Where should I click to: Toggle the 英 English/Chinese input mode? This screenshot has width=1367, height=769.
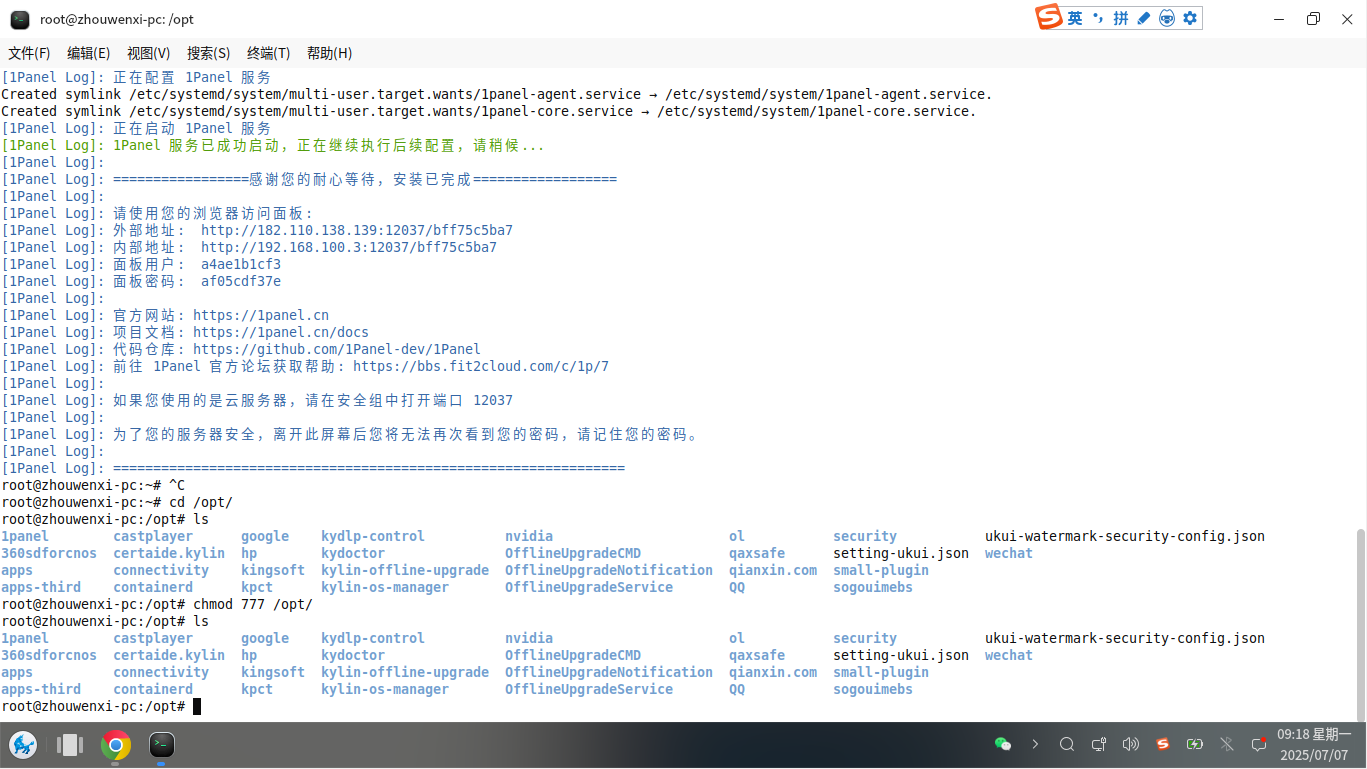tap(1075, 18)
